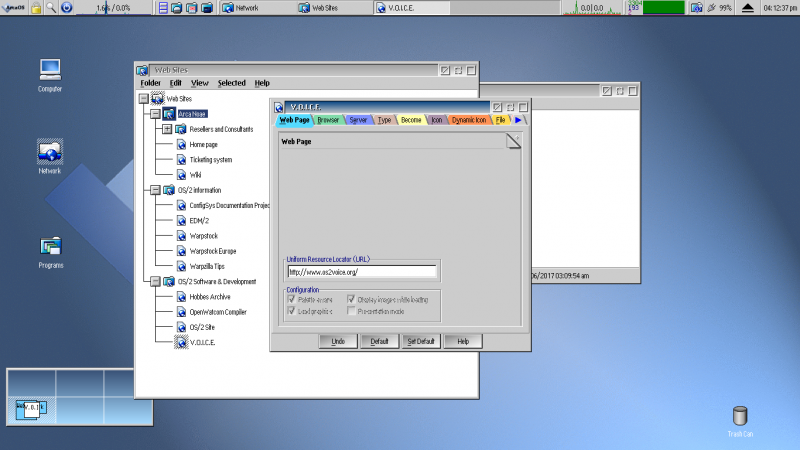Screen dimensions: 800x450
Task: Switch to the Browser tab
Action: 328,120
